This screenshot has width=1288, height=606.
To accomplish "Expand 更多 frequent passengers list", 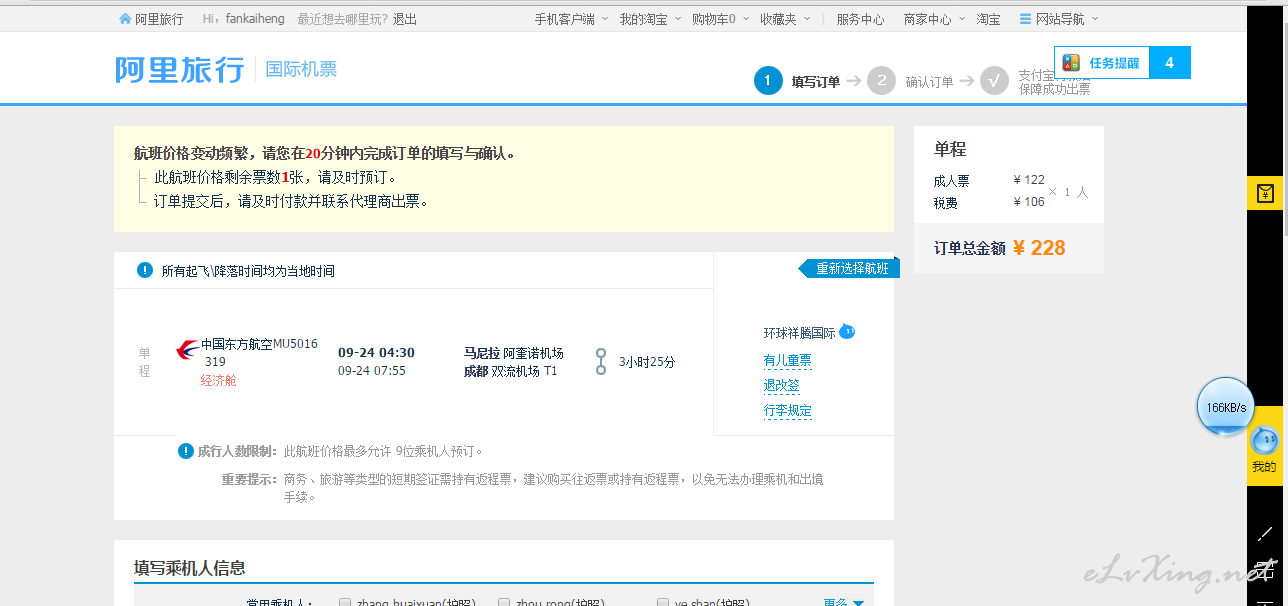I will [843, 603].
